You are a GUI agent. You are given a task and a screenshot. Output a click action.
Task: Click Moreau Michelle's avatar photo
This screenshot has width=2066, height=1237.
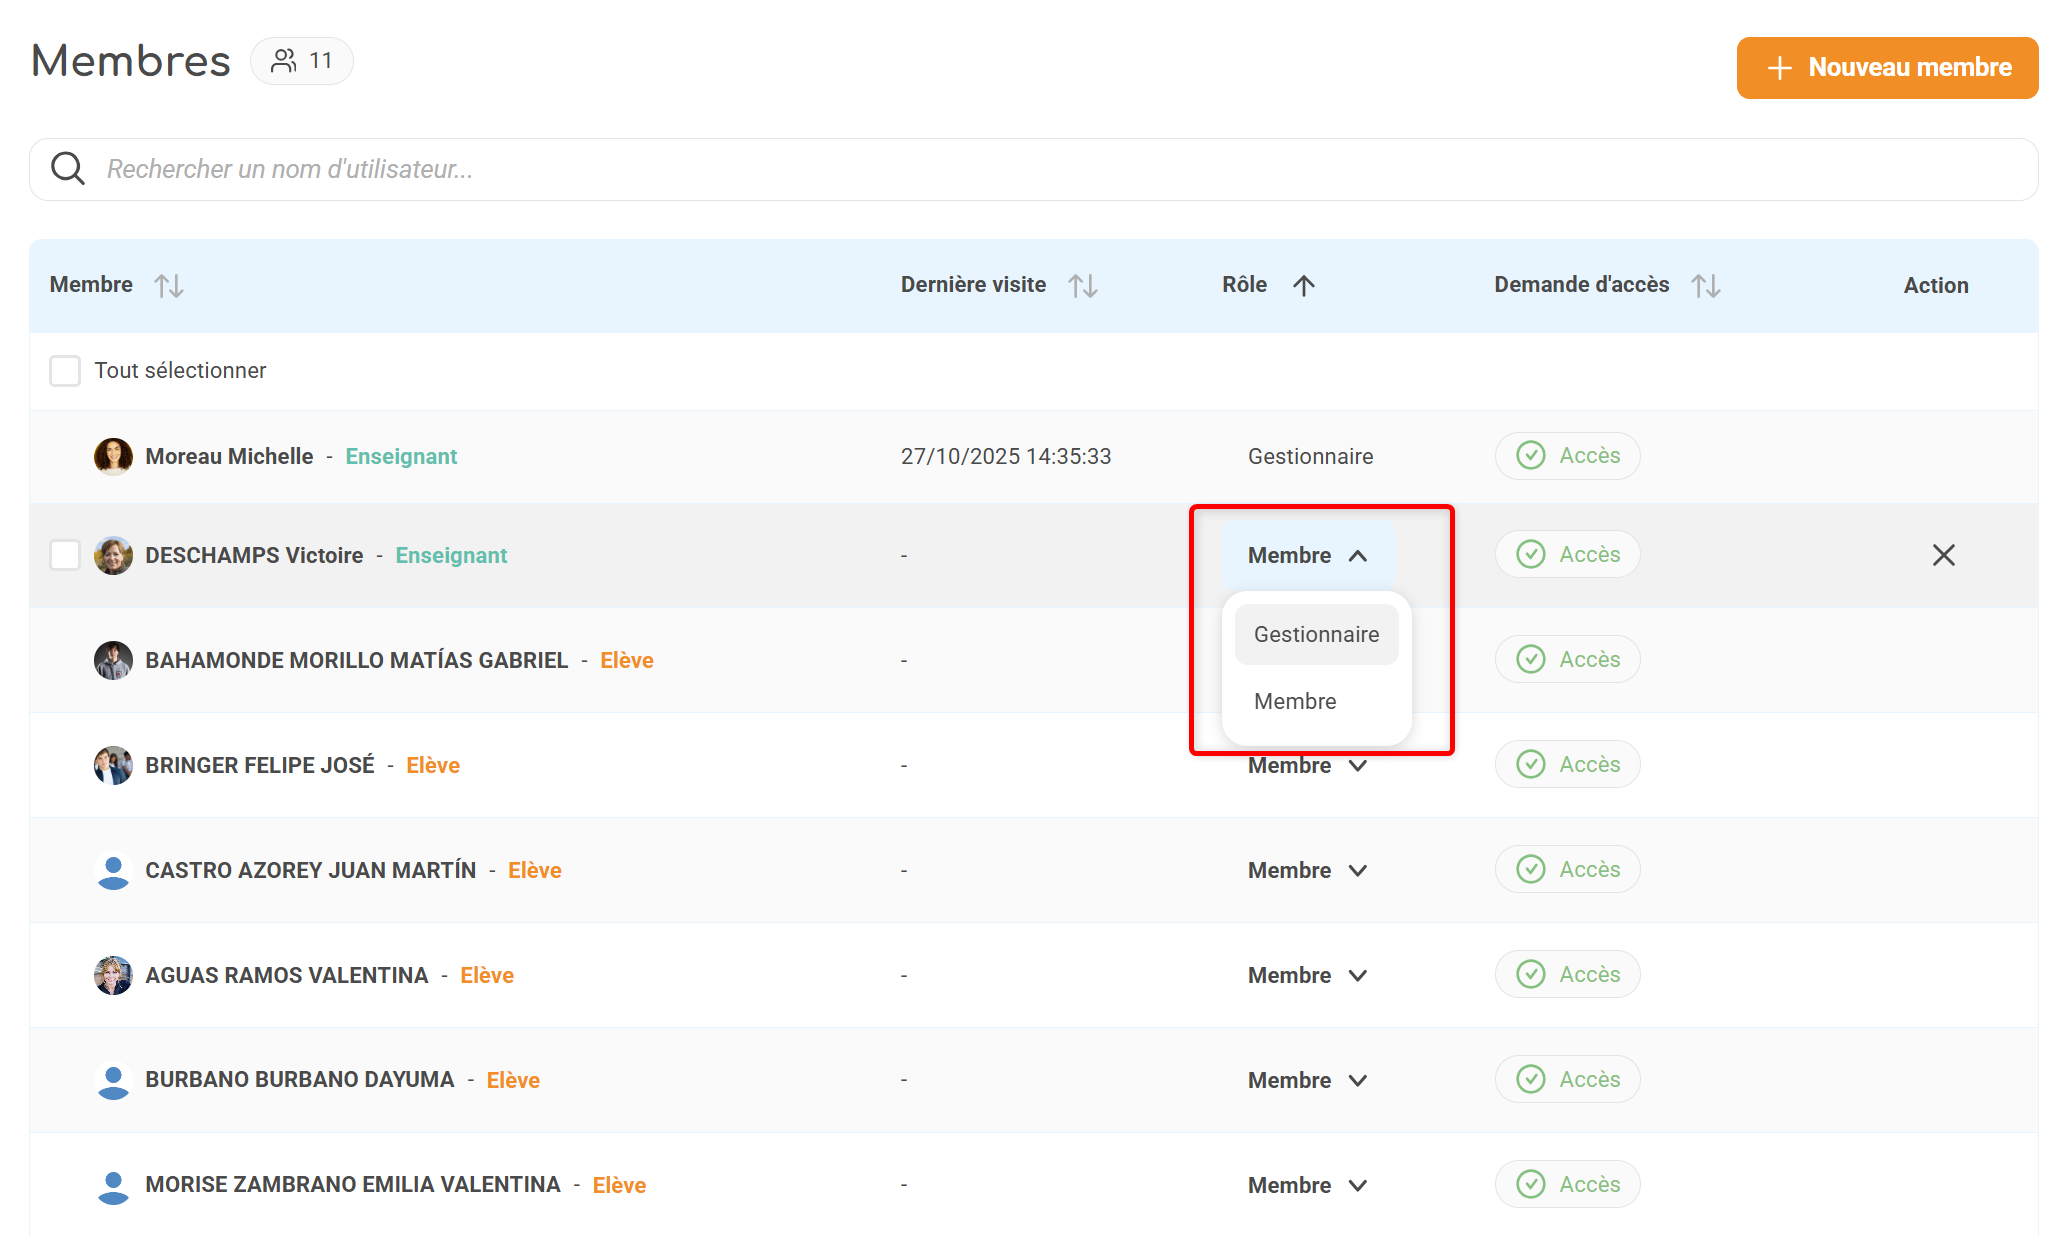coord(113,456)
